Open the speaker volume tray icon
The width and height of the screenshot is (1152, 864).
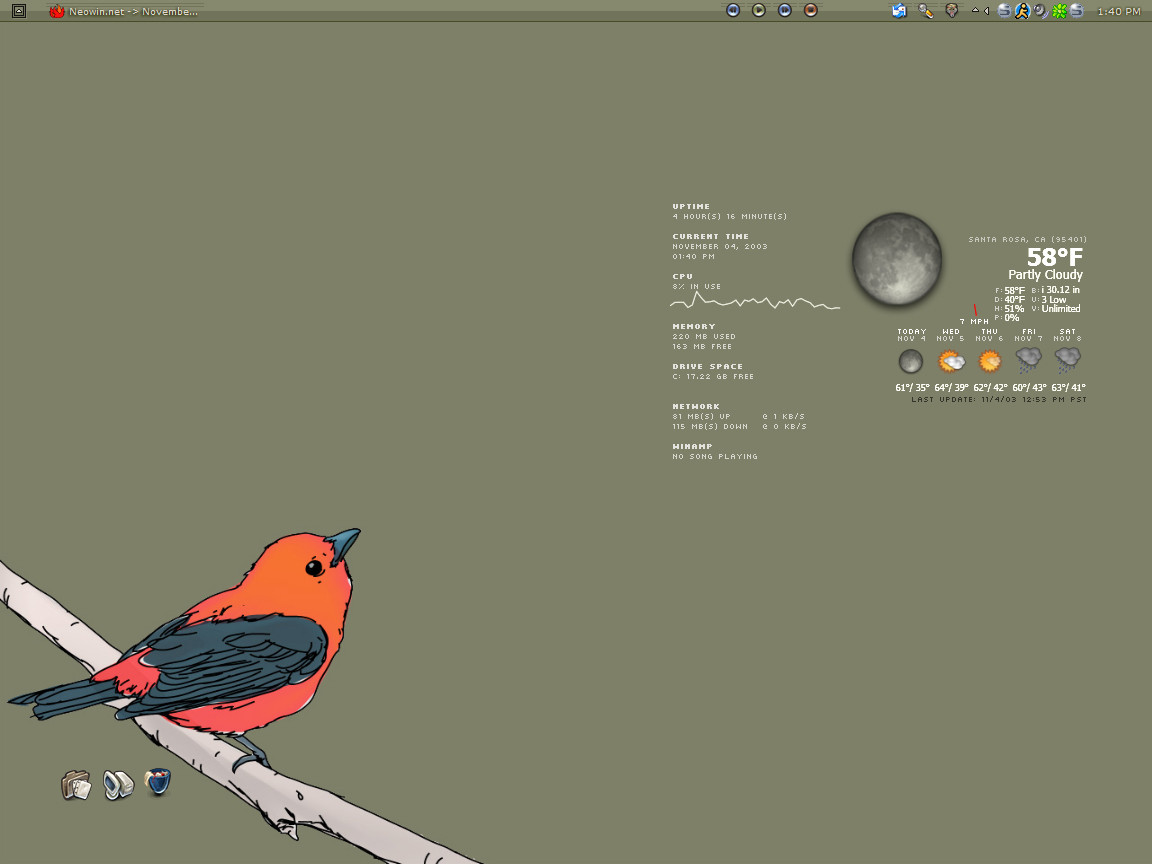point(1040,11)
